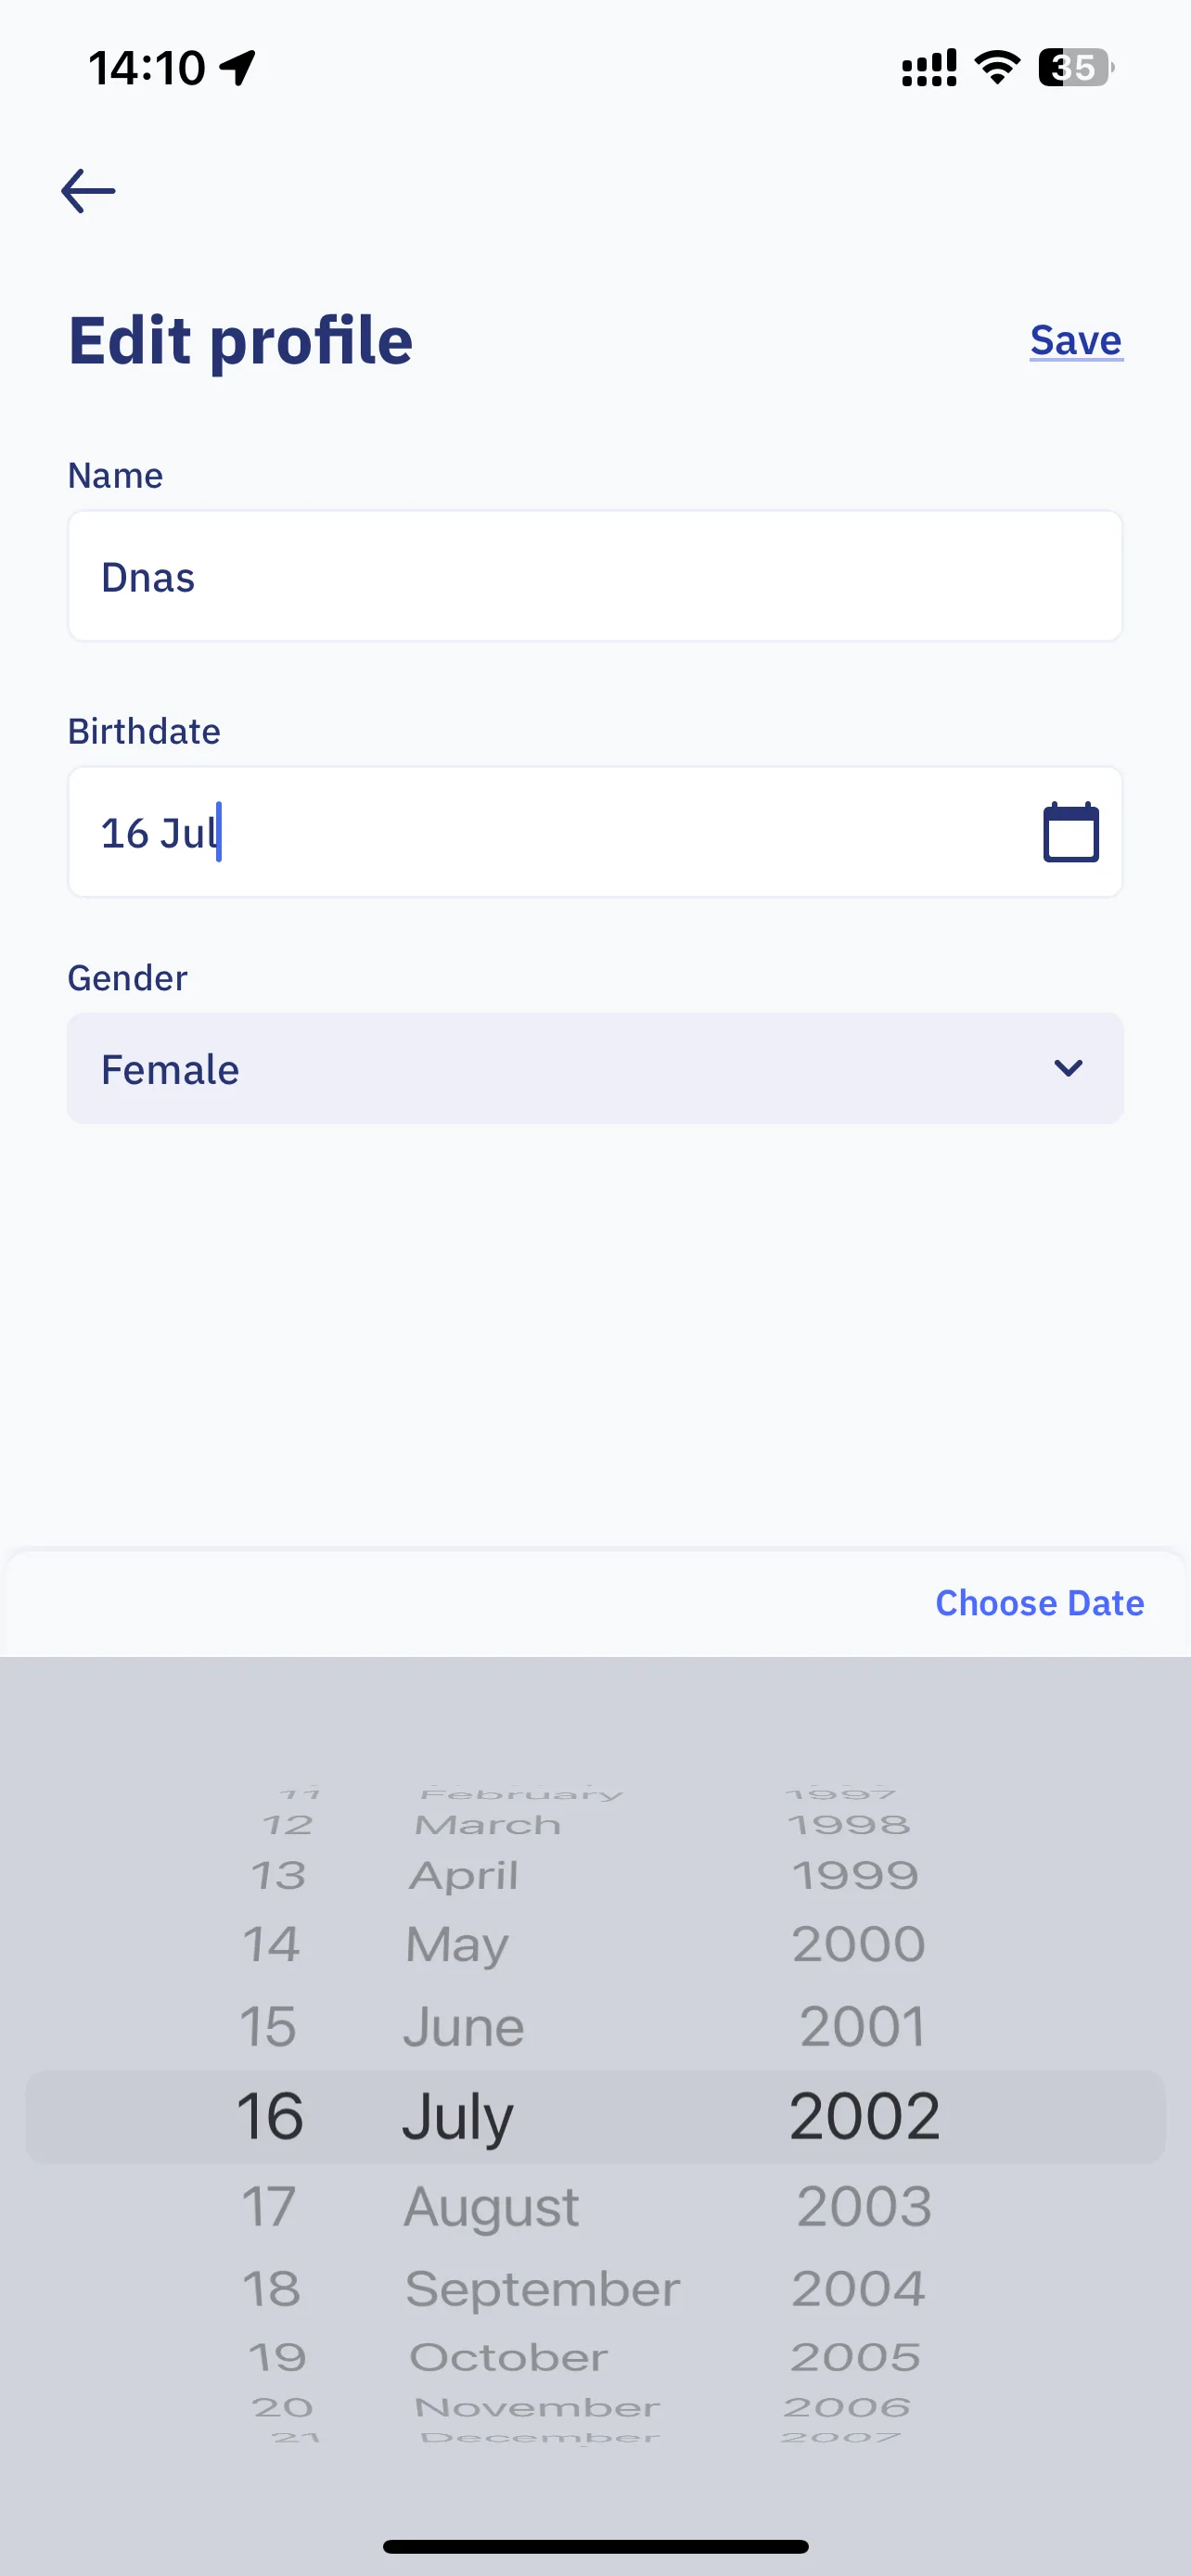Tap the cellular signal bars icon
1191x2576 pixels.
click(929, 67)
